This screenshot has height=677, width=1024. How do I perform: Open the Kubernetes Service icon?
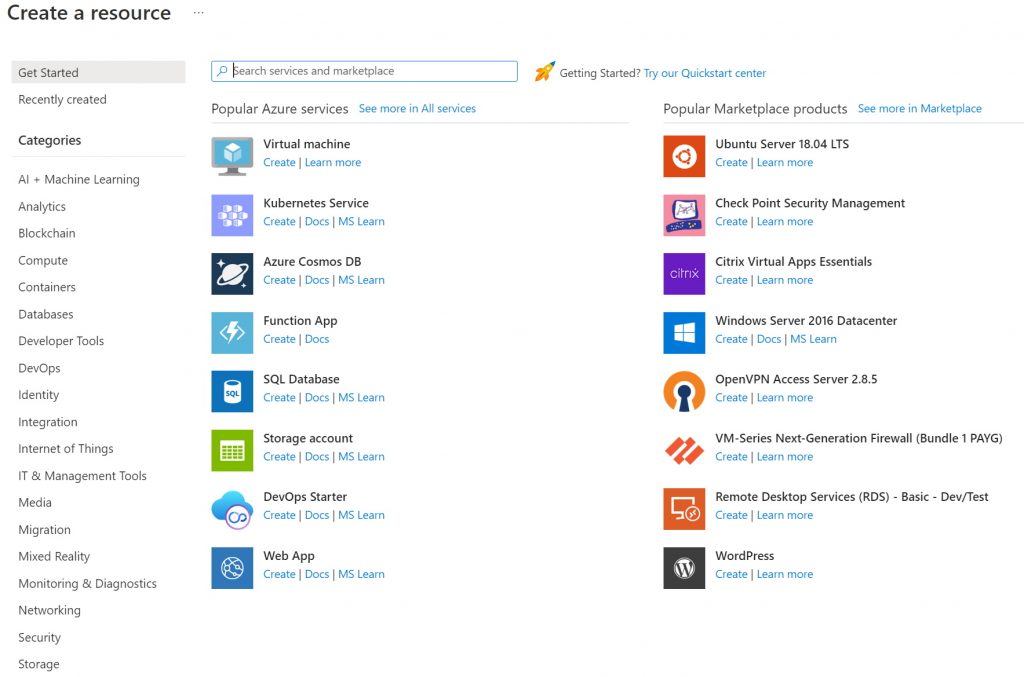coord(232,215)
